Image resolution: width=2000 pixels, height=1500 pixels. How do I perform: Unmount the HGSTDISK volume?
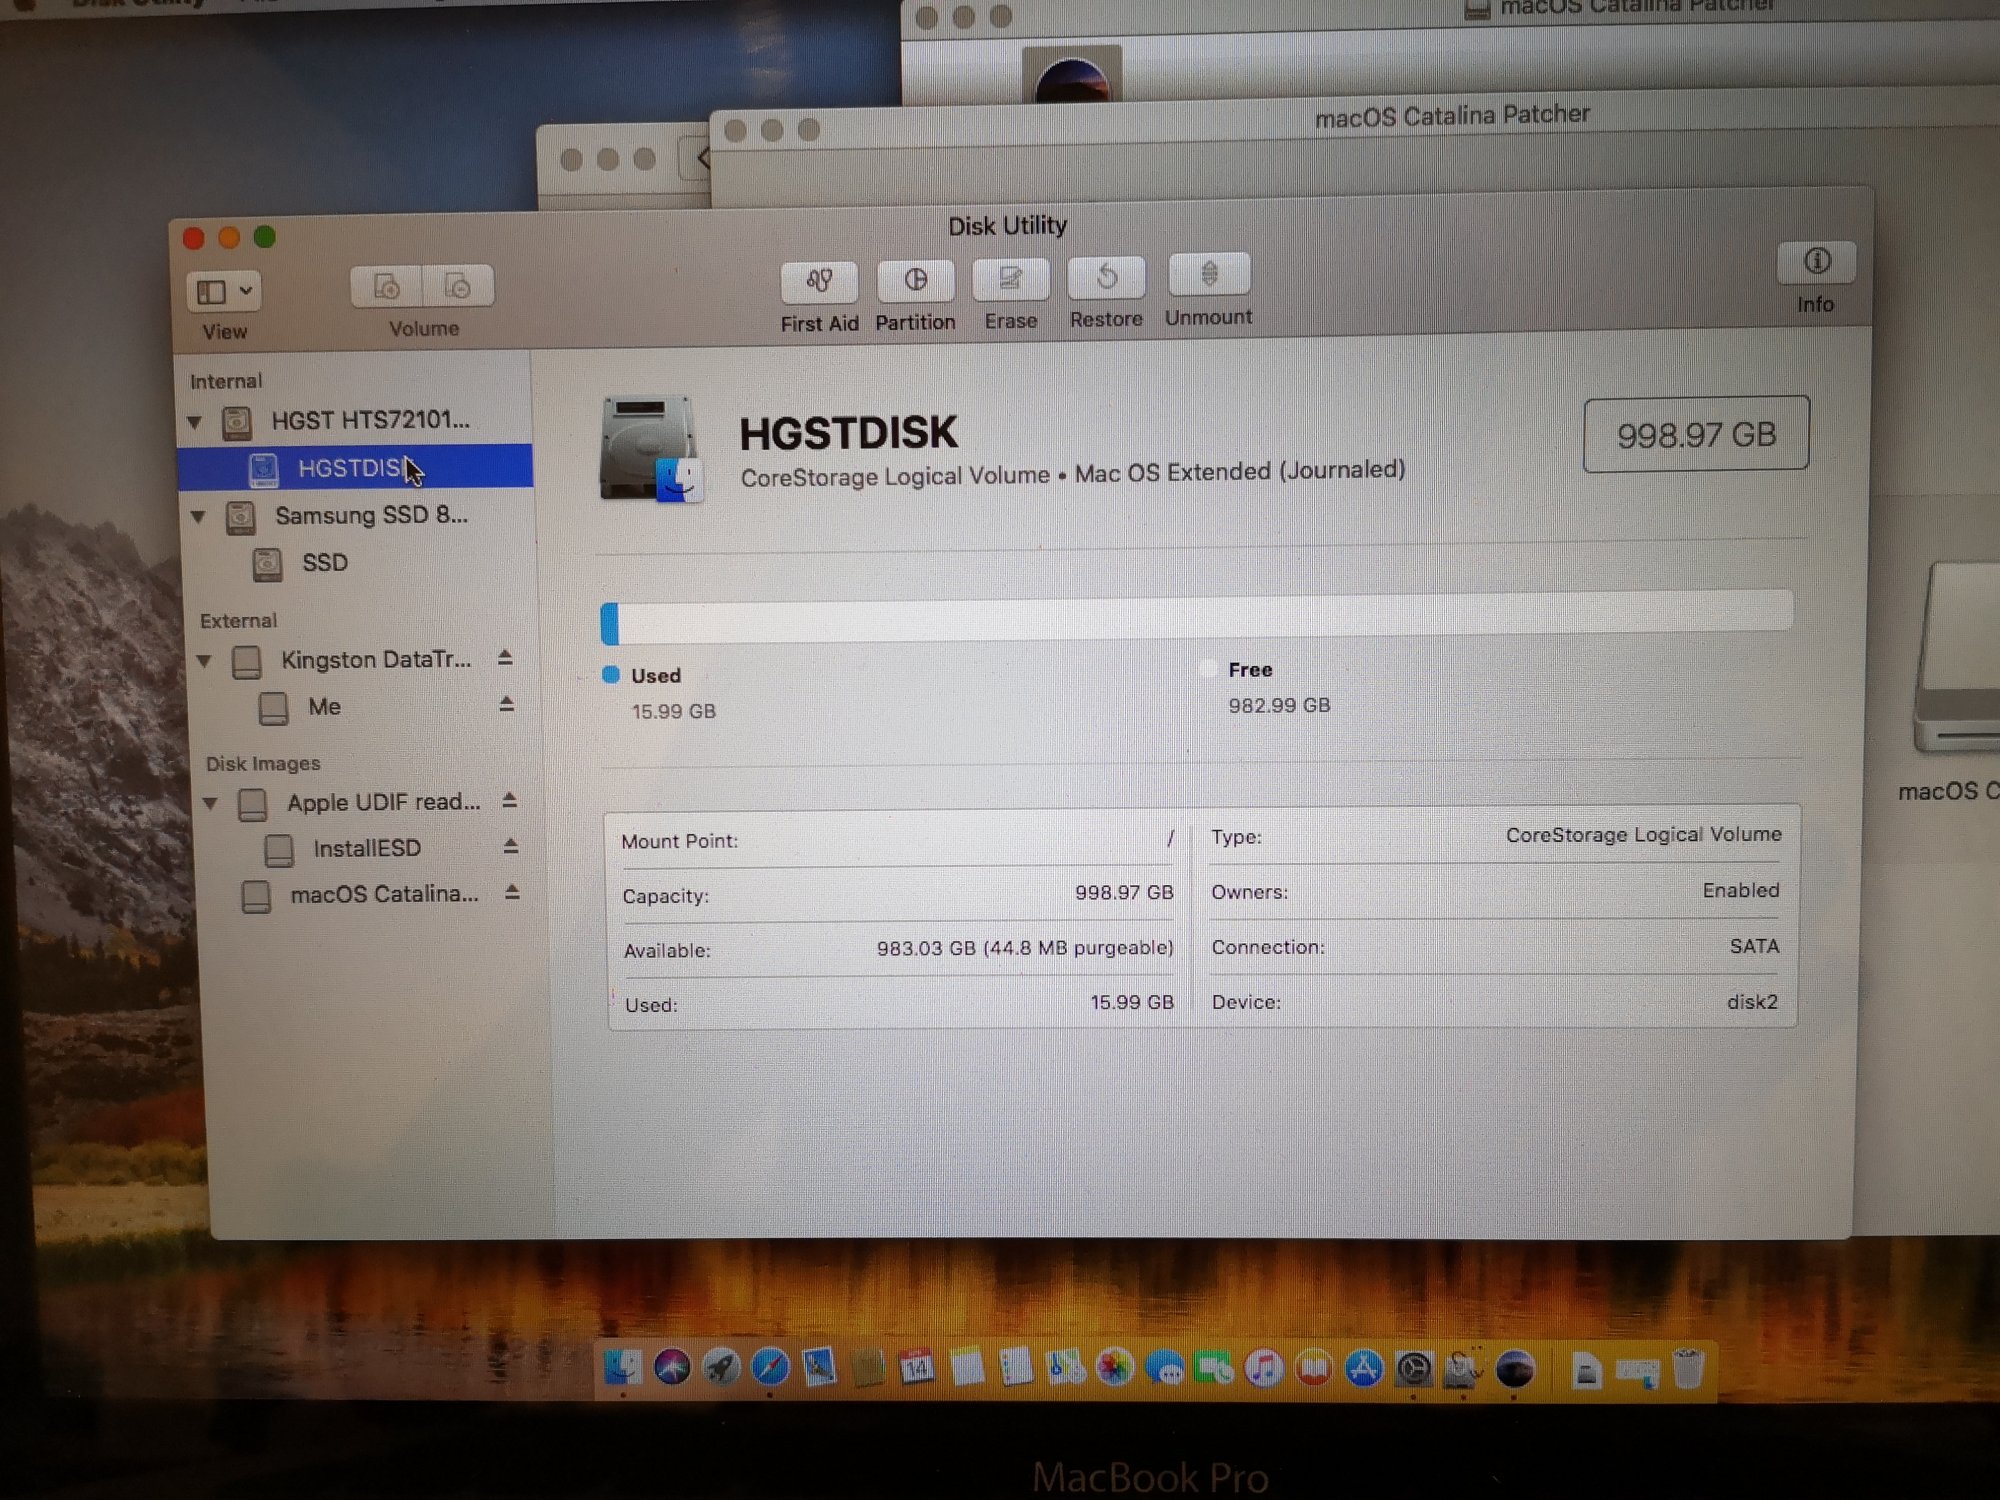click(x=1209, y=274)
